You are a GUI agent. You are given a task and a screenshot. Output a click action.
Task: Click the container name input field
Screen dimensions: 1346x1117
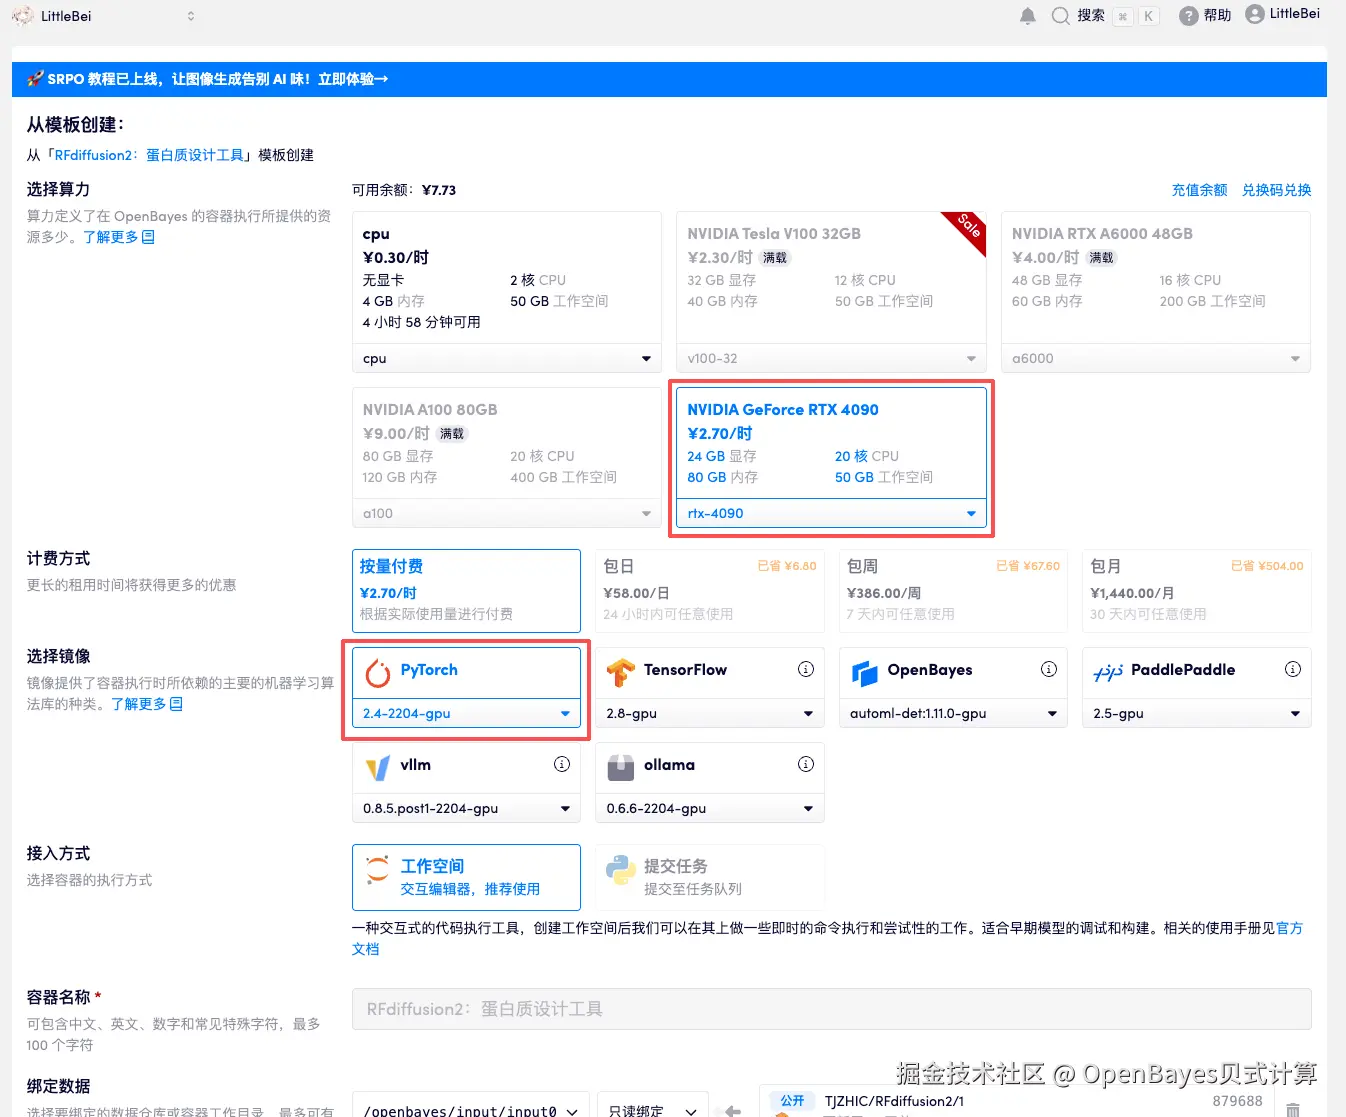coord(832,1008)
